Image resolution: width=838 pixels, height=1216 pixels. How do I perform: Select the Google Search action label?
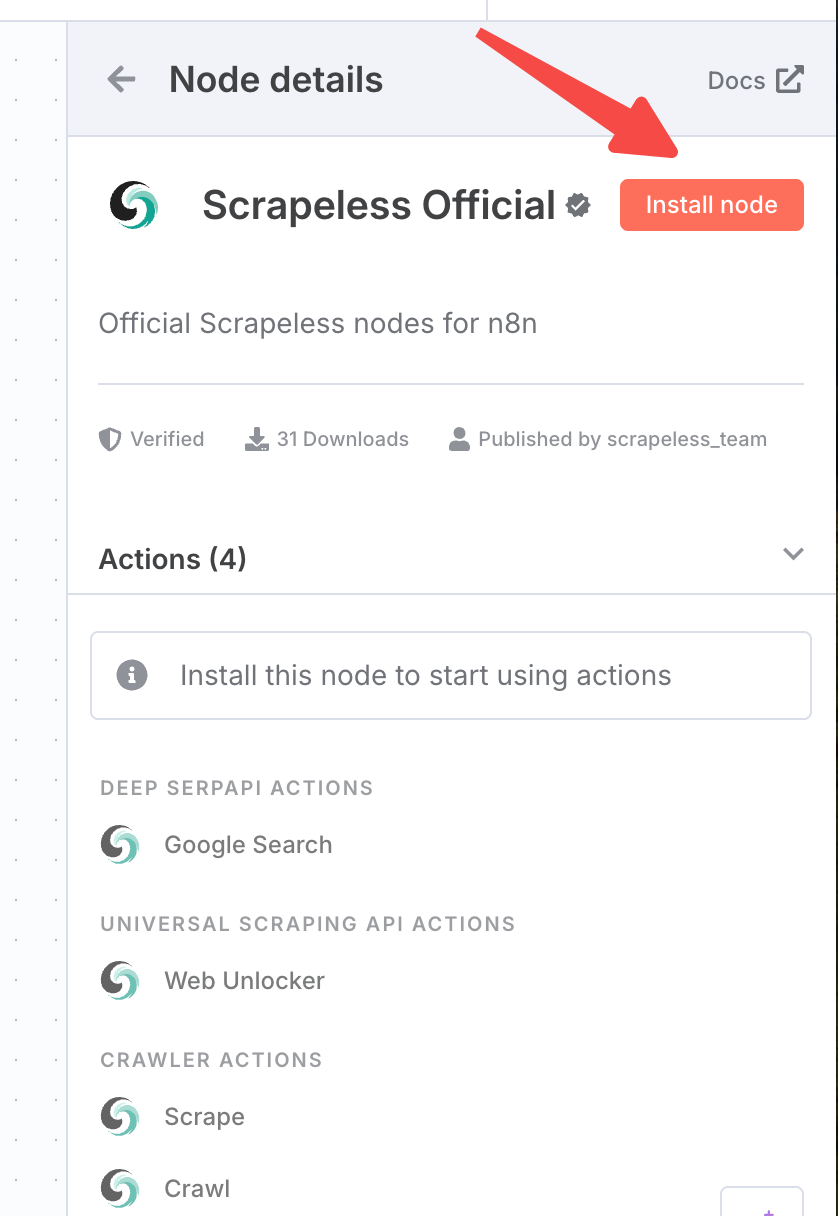coord(248,845)
